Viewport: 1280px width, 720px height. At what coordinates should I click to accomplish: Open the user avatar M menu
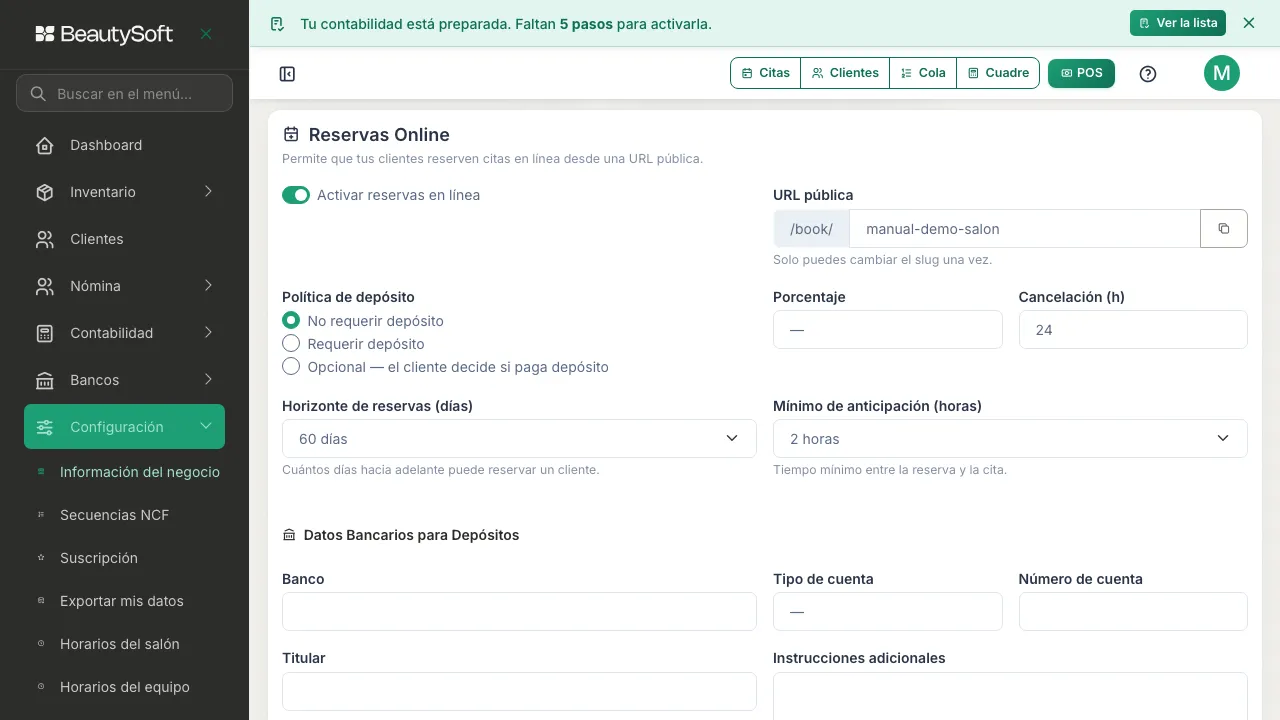click(1222, 73)
